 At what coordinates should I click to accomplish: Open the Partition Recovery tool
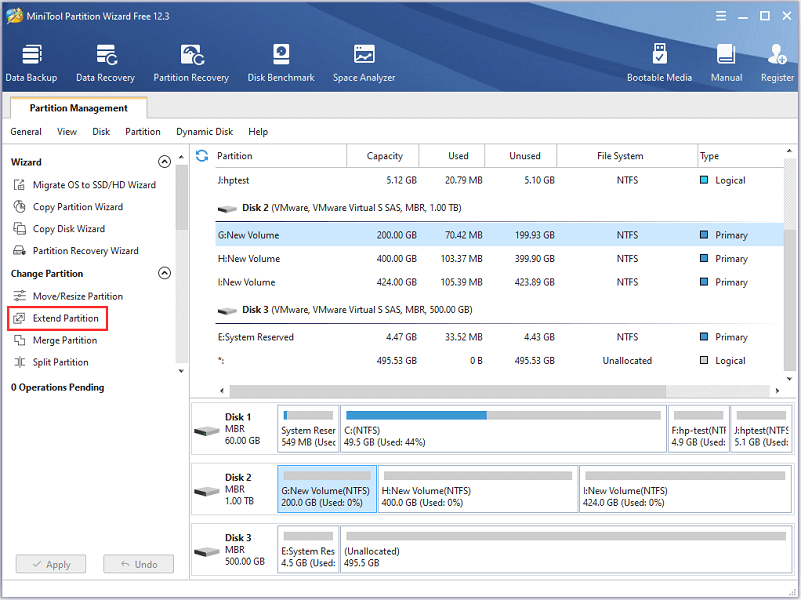pos(191,63)
